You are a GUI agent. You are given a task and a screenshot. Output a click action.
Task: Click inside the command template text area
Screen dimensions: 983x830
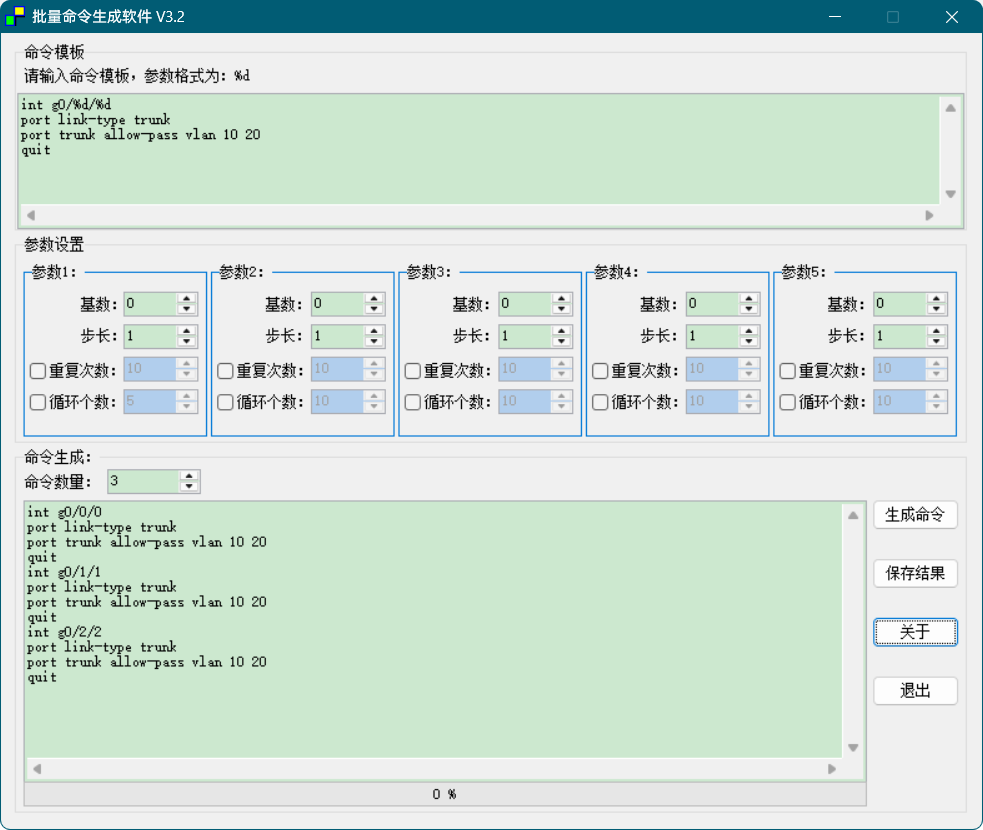click(x=478, y=150)
